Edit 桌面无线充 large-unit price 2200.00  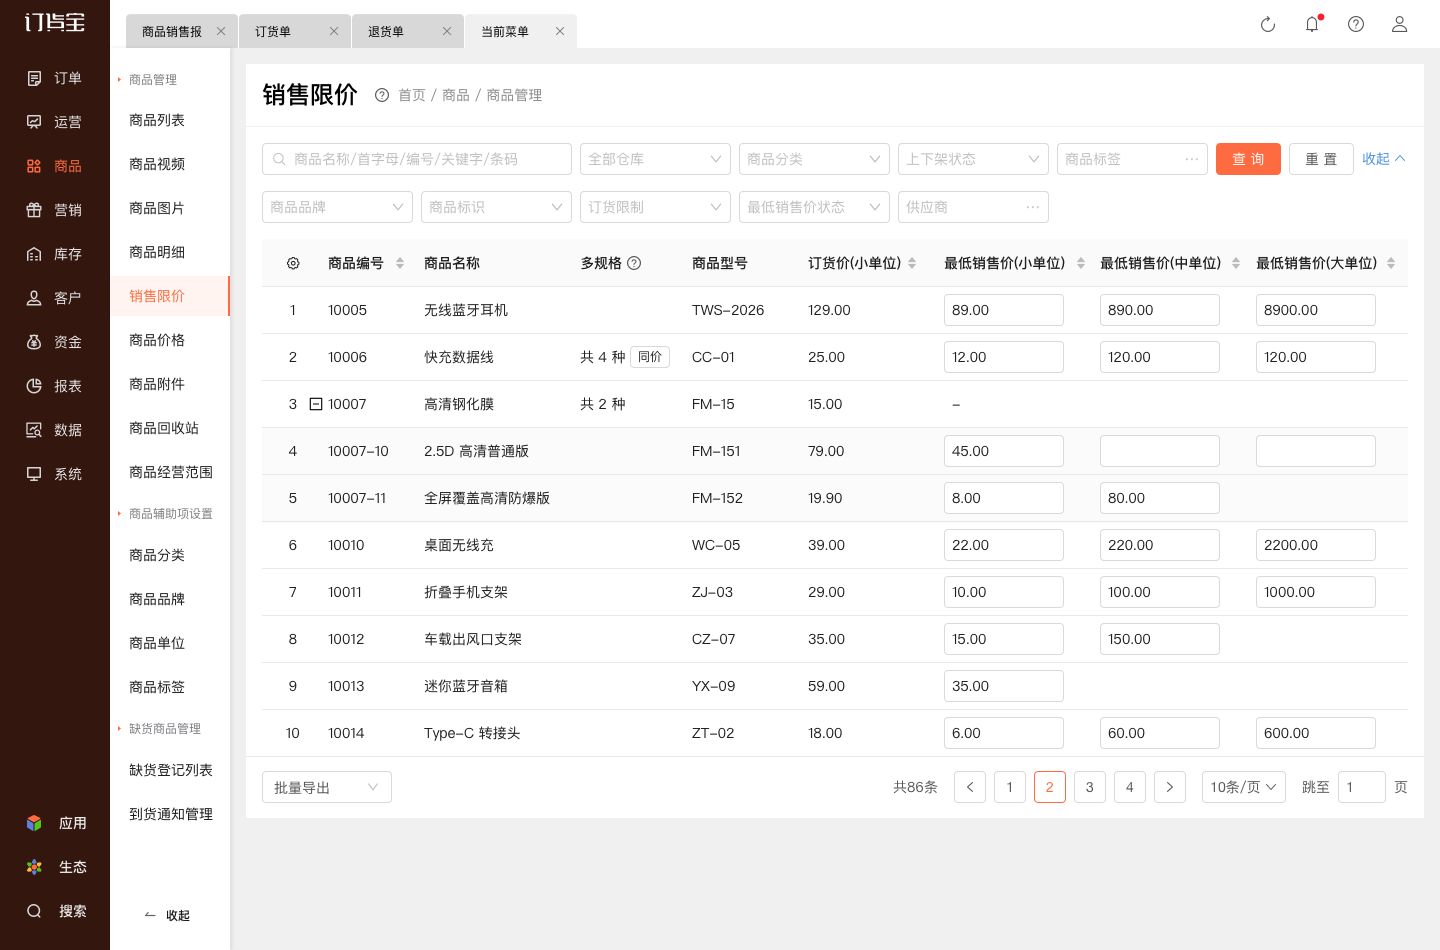pos(1316,545)
